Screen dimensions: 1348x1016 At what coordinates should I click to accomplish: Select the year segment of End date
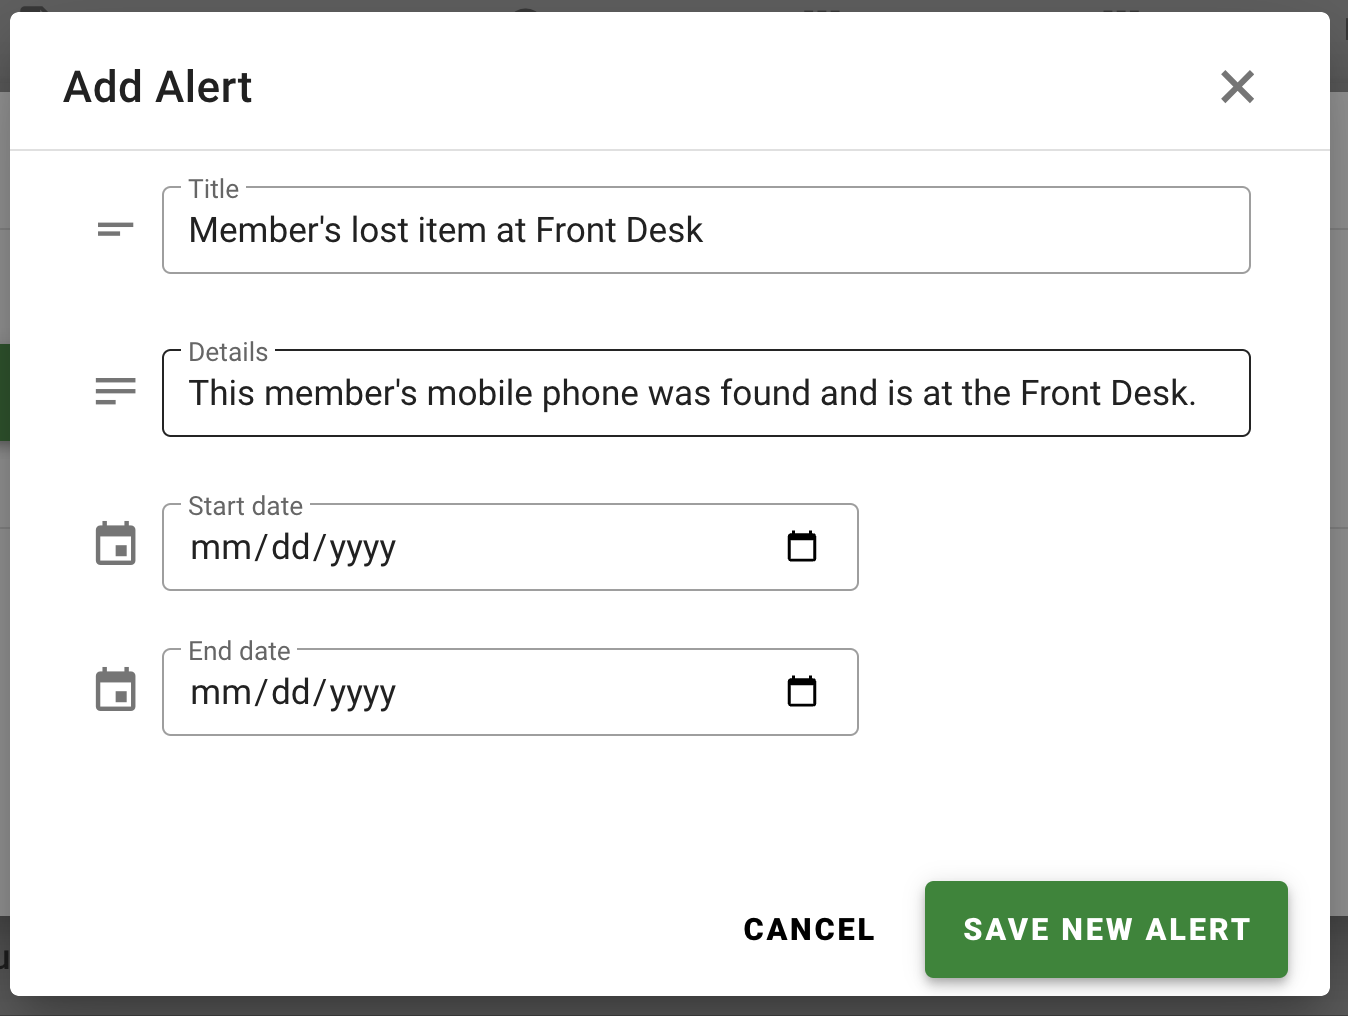(363, 693)
